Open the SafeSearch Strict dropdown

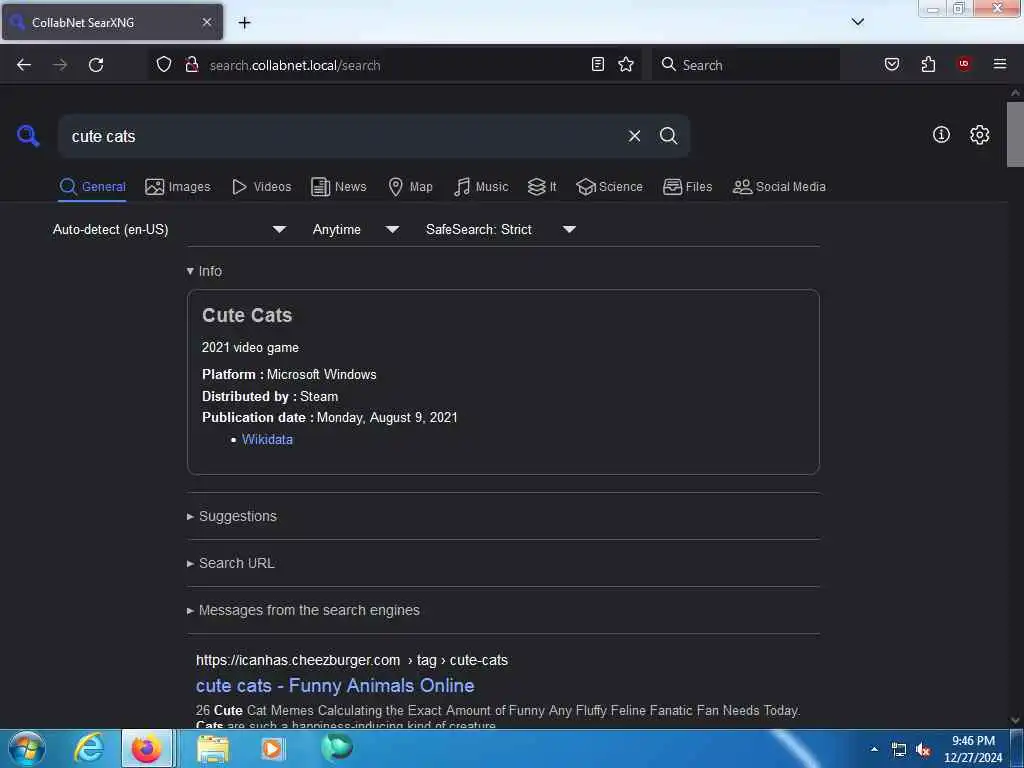(x=500, y=229)
